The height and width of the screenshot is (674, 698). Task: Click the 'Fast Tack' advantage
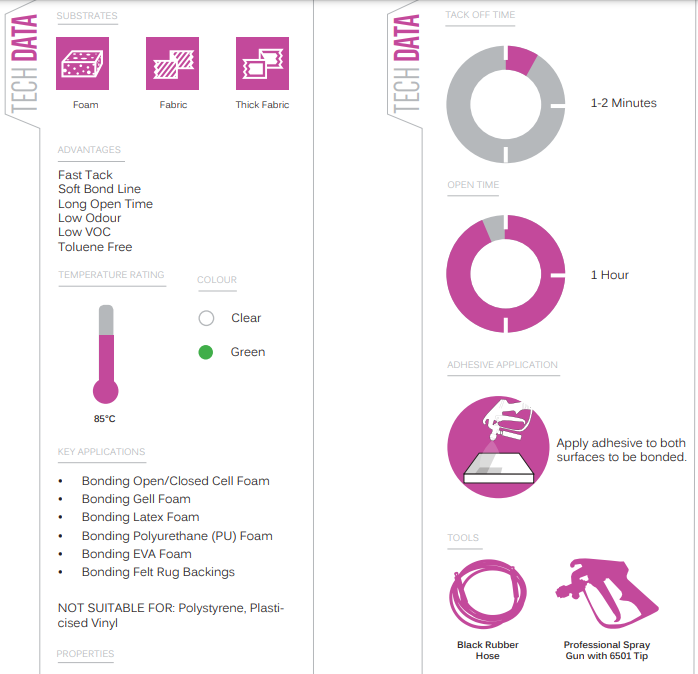pos(85,175)
